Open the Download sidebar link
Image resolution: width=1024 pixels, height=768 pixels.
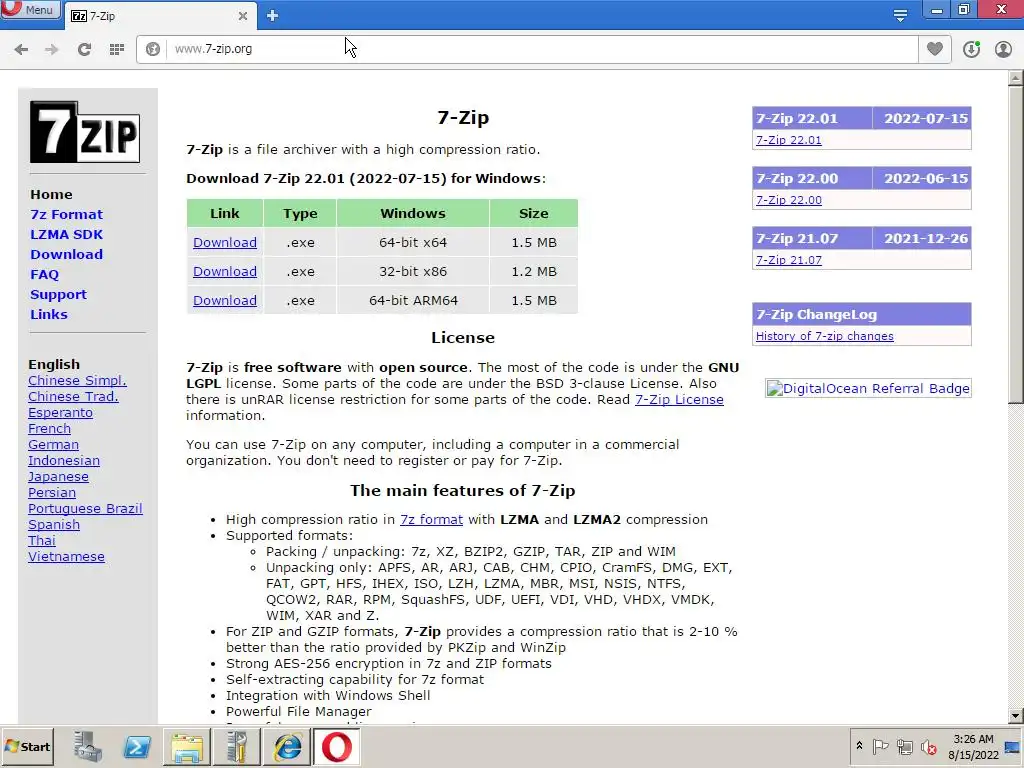67,255
